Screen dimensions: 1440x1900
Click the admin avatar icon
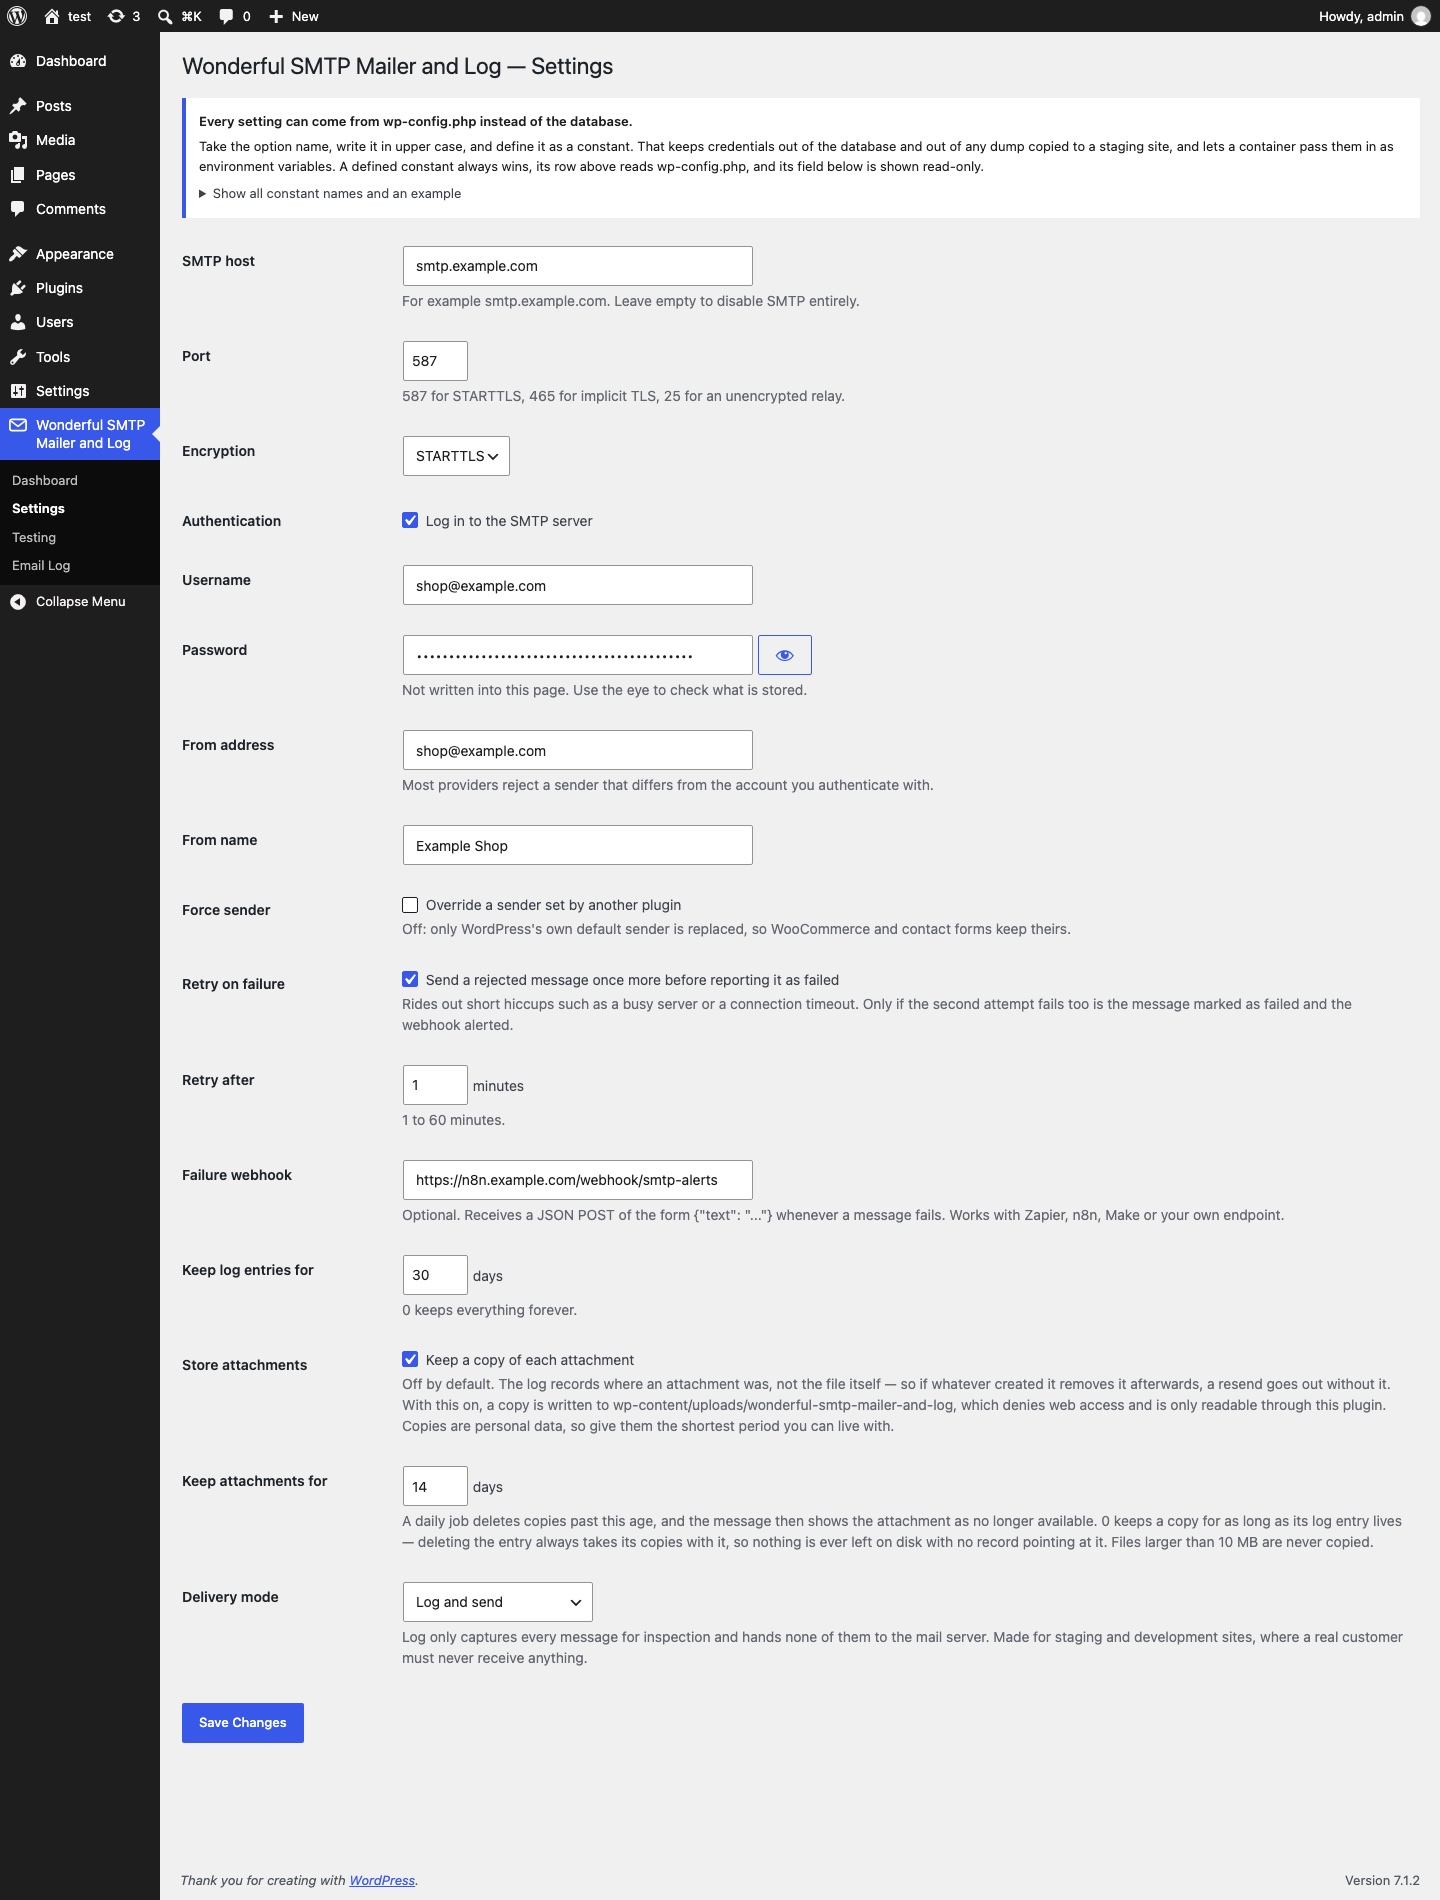point(1420,16)
